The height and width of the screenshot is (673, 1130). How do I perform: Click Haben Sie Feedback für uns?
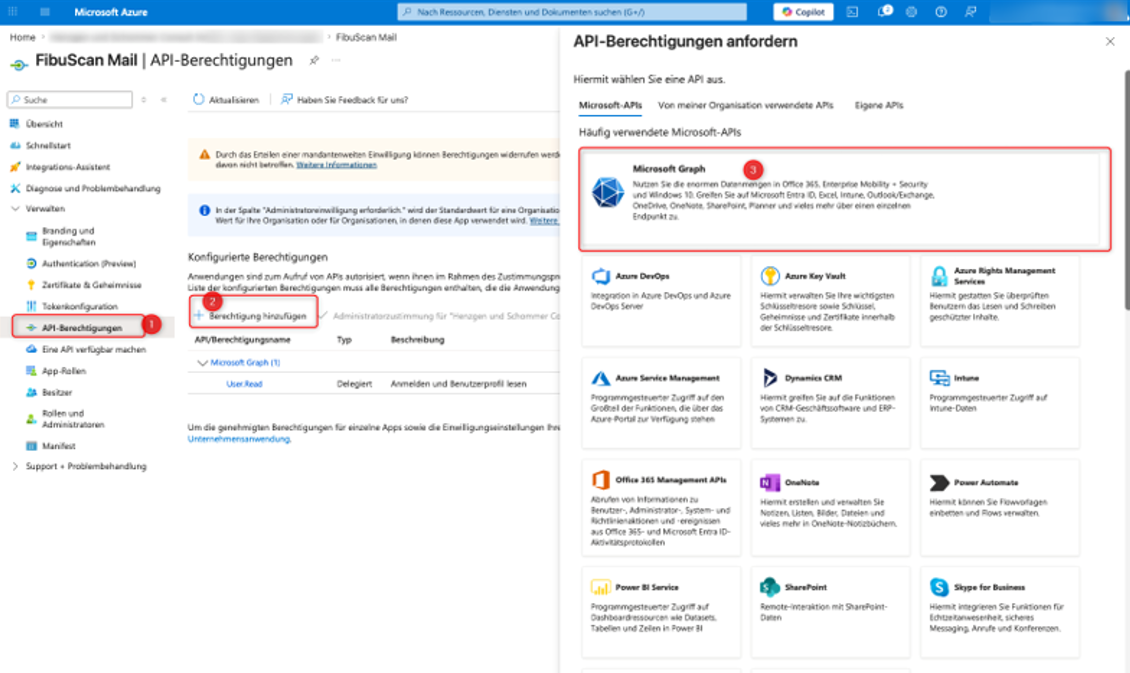point(344,99)
